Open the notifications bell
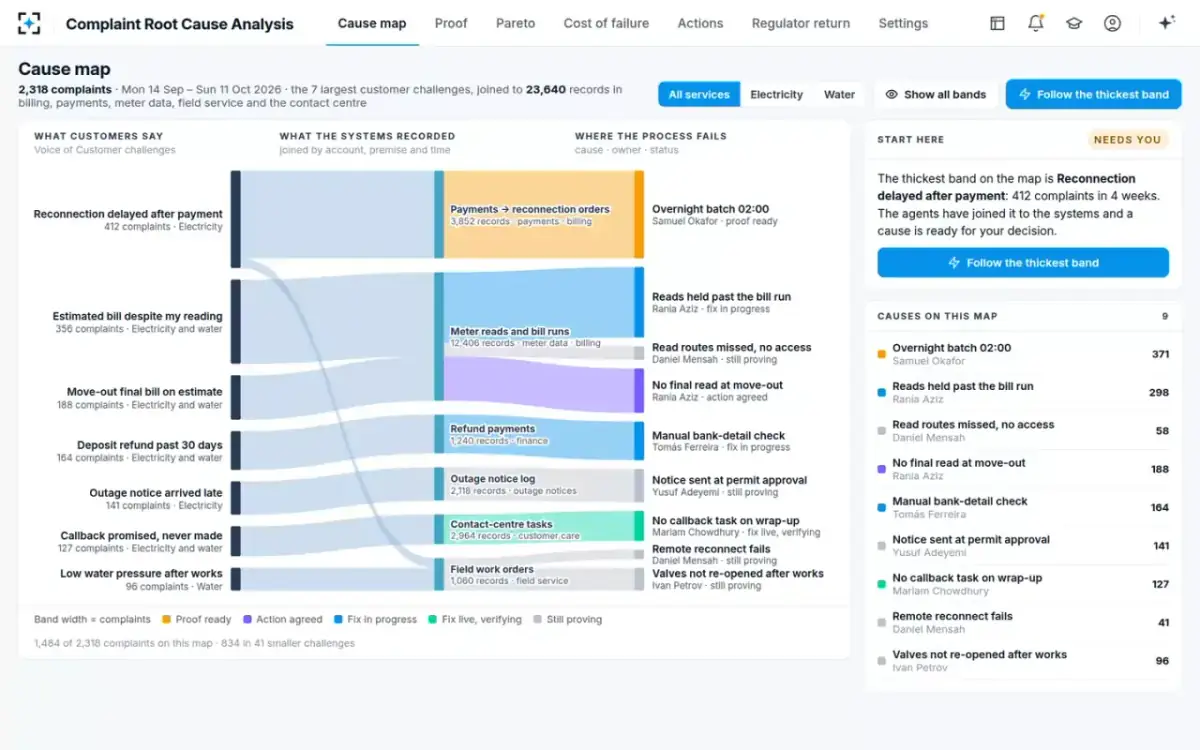Image resolution: width=1200 pixels, height=750 pixels. pos(1036,23)
